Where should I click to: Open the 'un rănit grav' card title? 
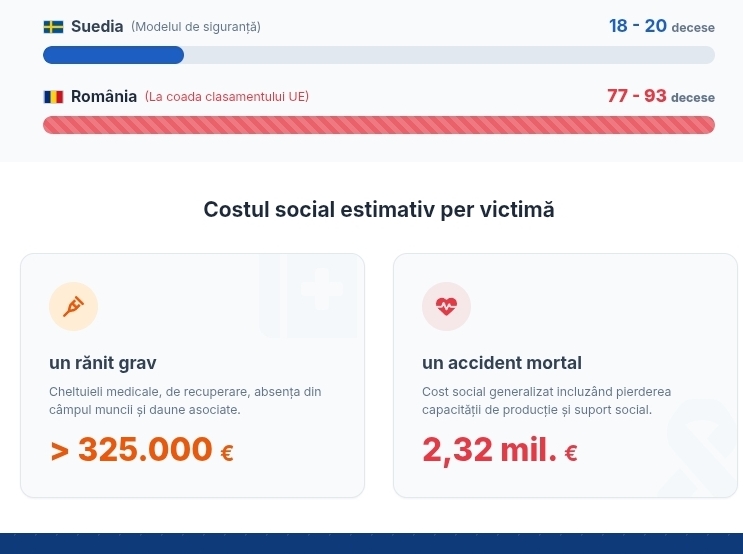coord(103,363)
